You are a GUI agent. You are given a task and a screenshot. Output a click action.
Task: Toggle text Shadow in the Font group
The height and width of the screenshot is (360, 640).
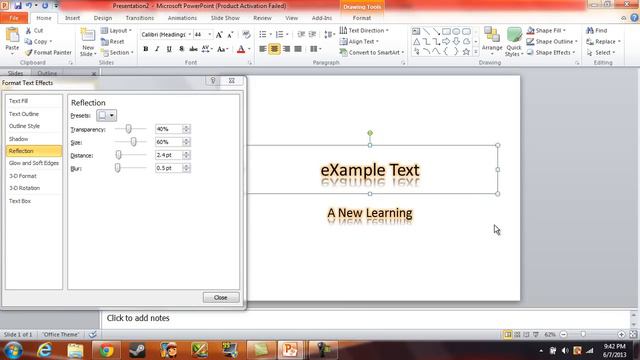181,49
